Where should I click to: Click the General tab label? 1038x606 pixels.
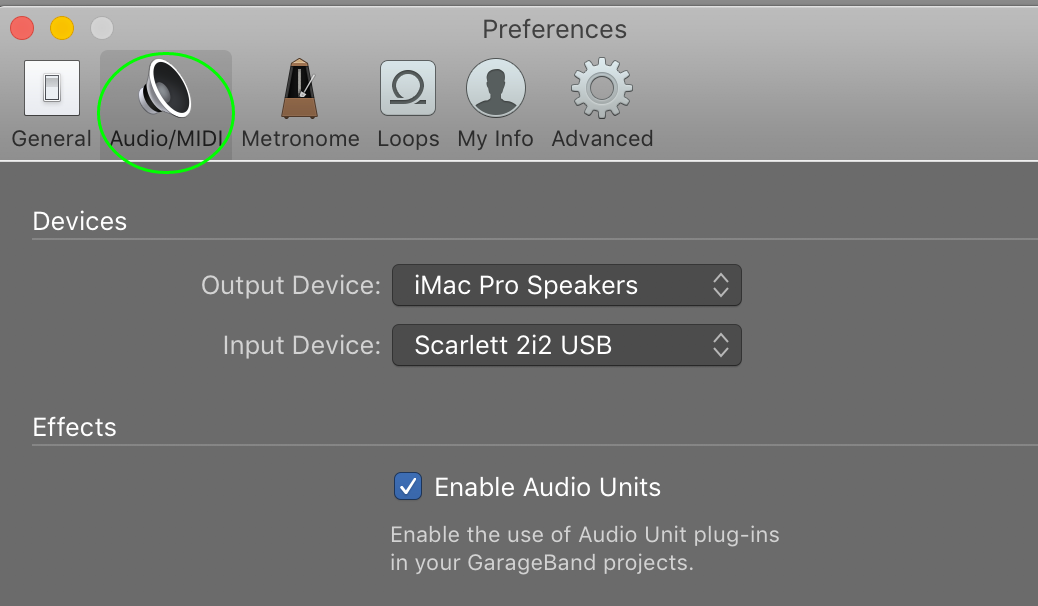click(51, 139)
